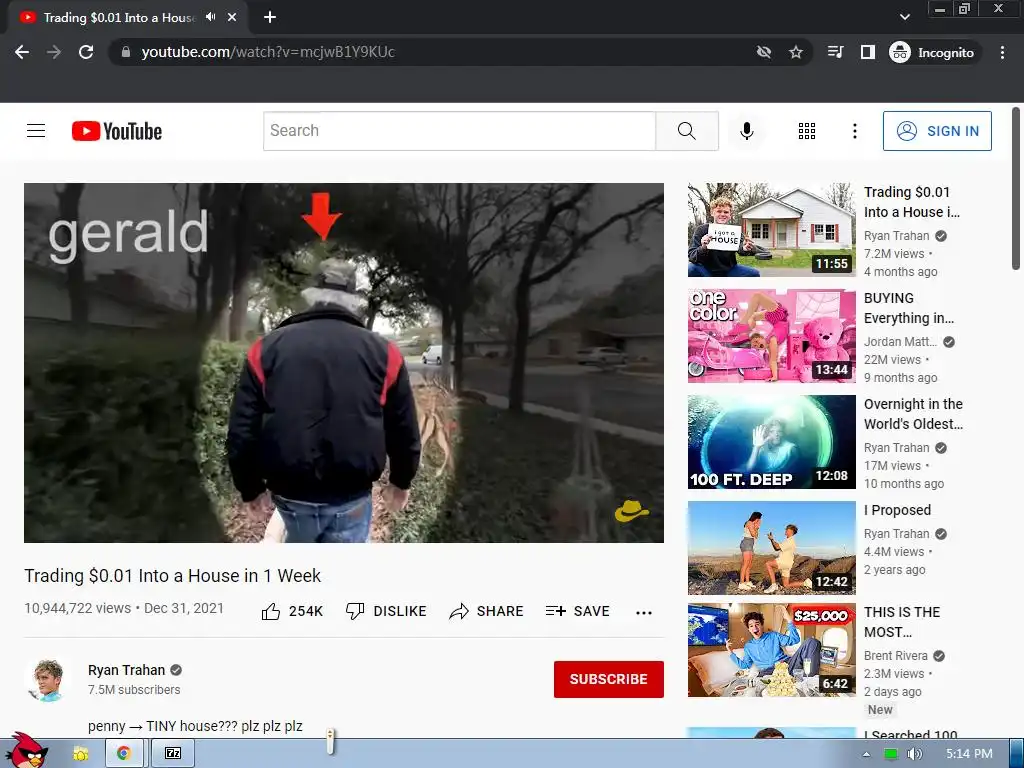1024x768 pixels.
Task: Open the 100 FT. DEEP thumbnail
Action: click(771, 441)
